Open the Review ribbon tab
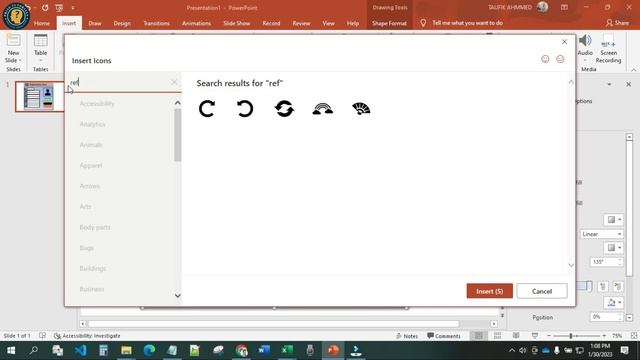The width and height of the screenshot is (640, 360). [x=301, y=23]
